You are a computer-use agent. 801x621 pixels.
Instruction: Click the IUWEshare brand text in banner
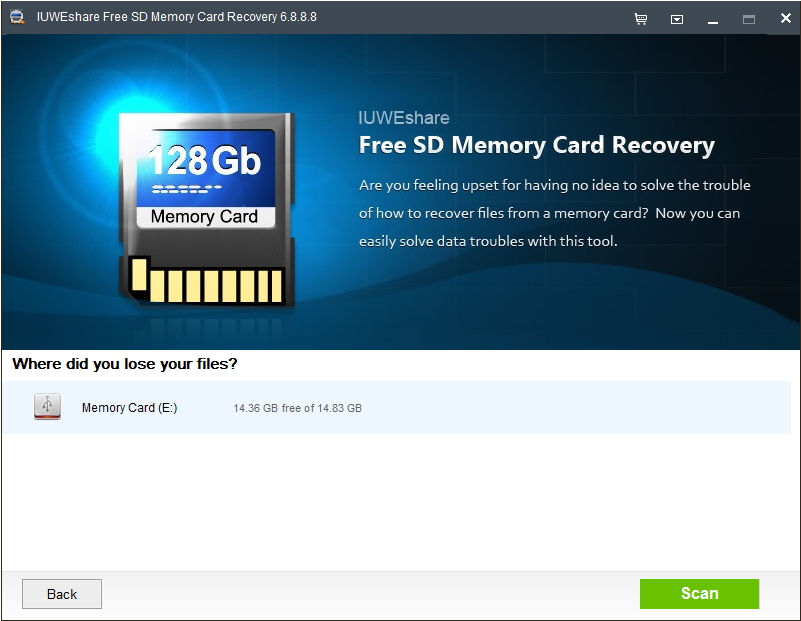404,118
